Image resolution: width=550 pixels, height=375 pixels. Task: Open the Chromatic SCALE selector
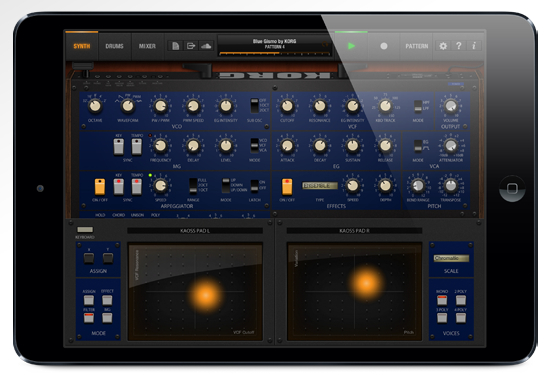click(451, 258)
